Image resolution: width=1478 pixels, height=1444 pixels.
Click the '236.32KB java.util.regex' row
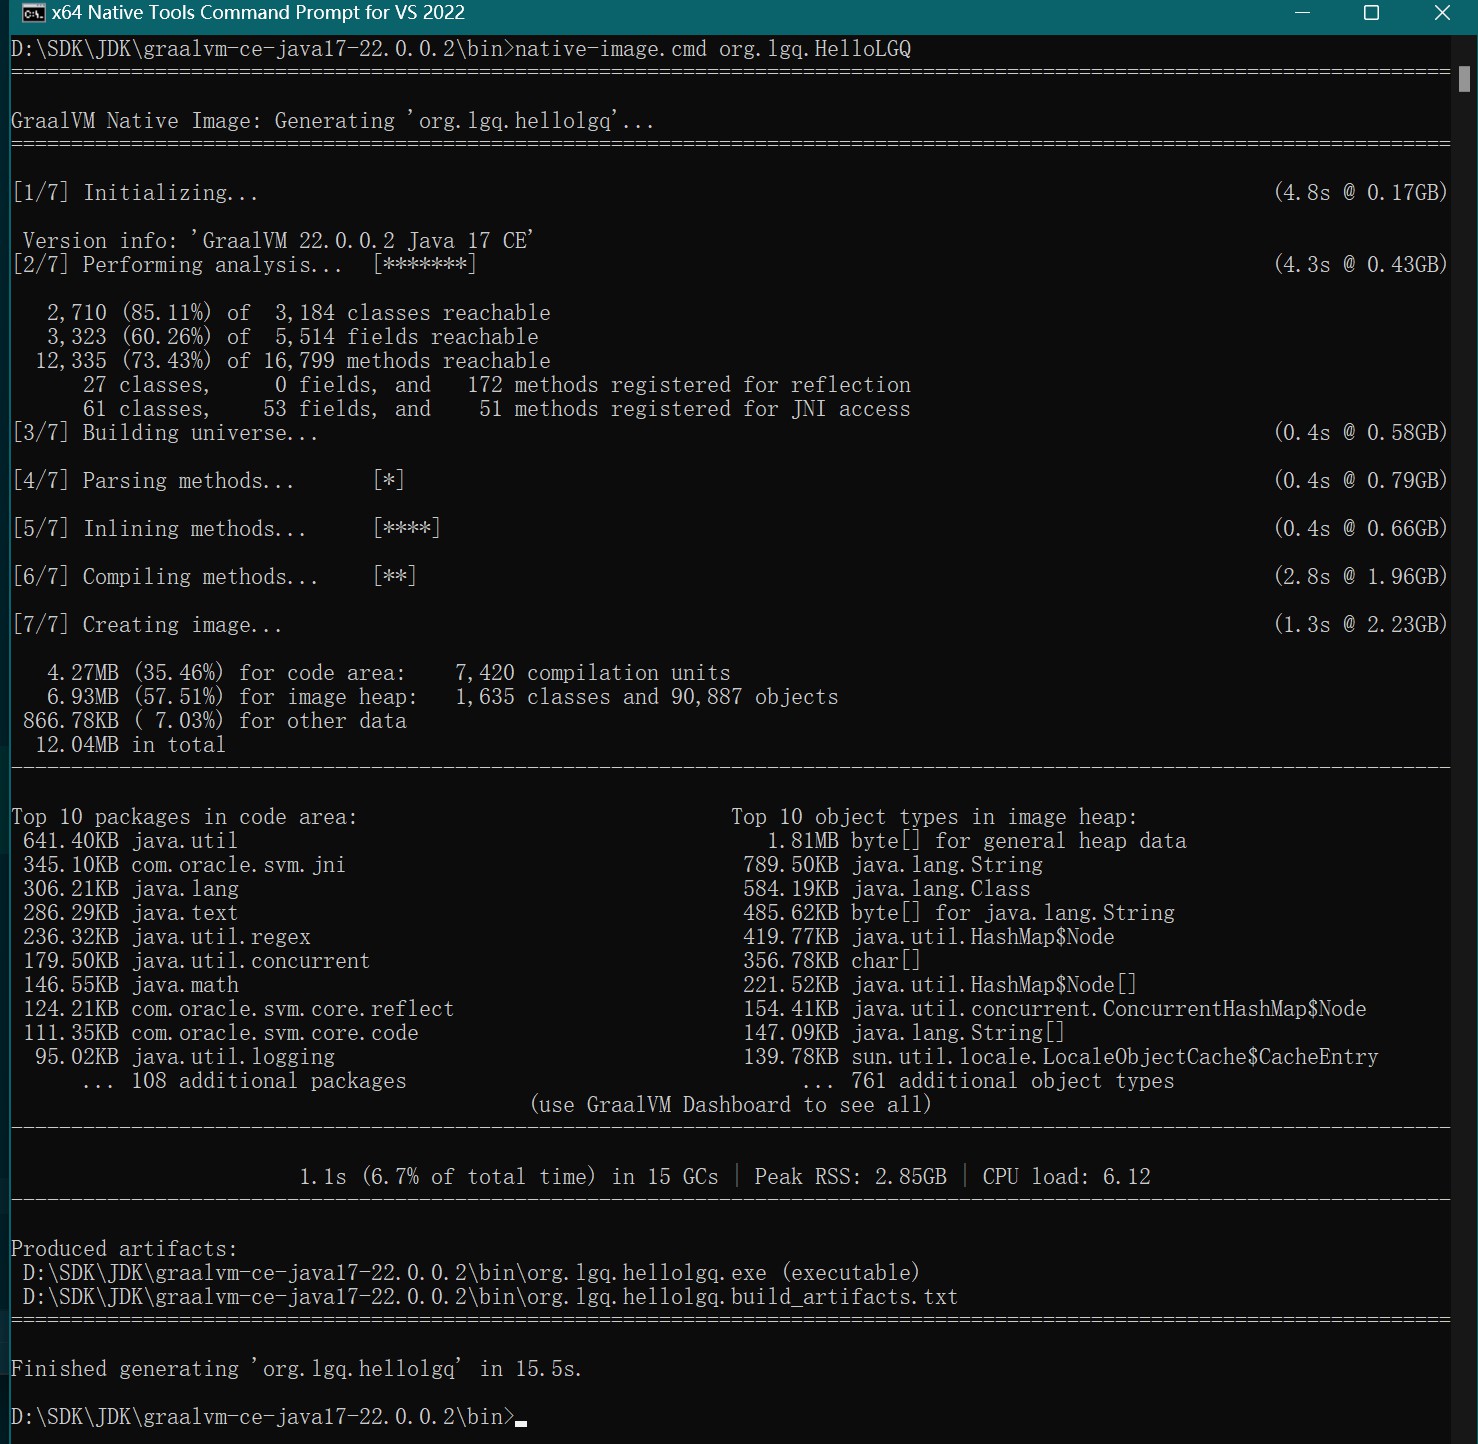(166, 937)
